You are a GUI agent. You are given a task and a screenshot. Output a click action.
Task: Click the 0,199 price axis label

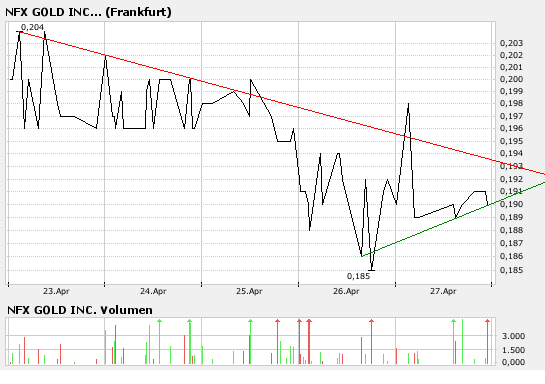point(511,91)
